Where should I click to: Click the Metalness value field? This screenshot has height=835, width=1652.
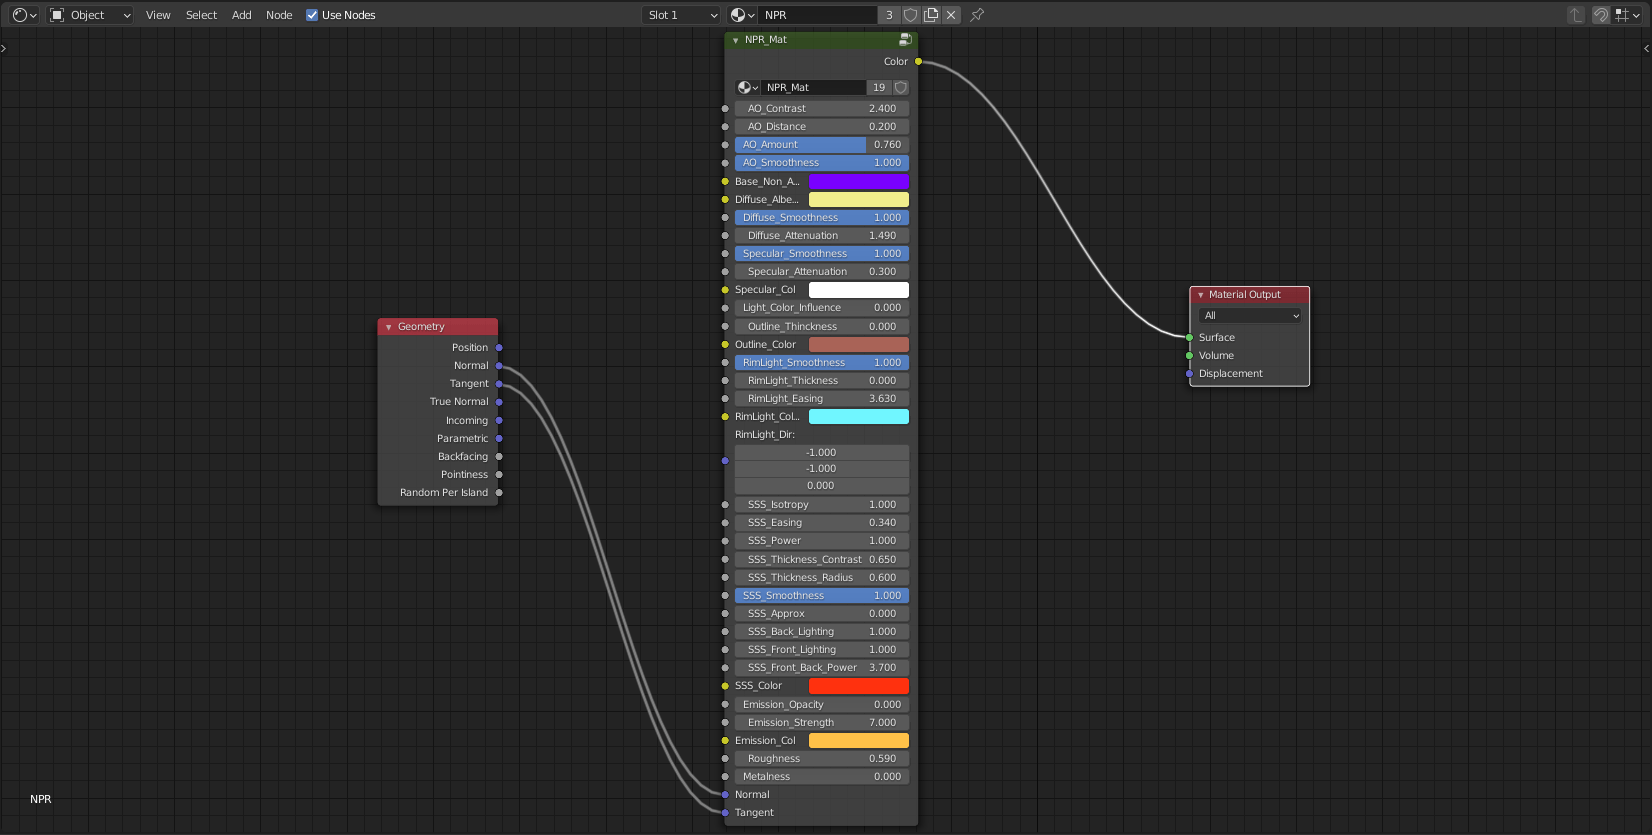click(822, 777)
